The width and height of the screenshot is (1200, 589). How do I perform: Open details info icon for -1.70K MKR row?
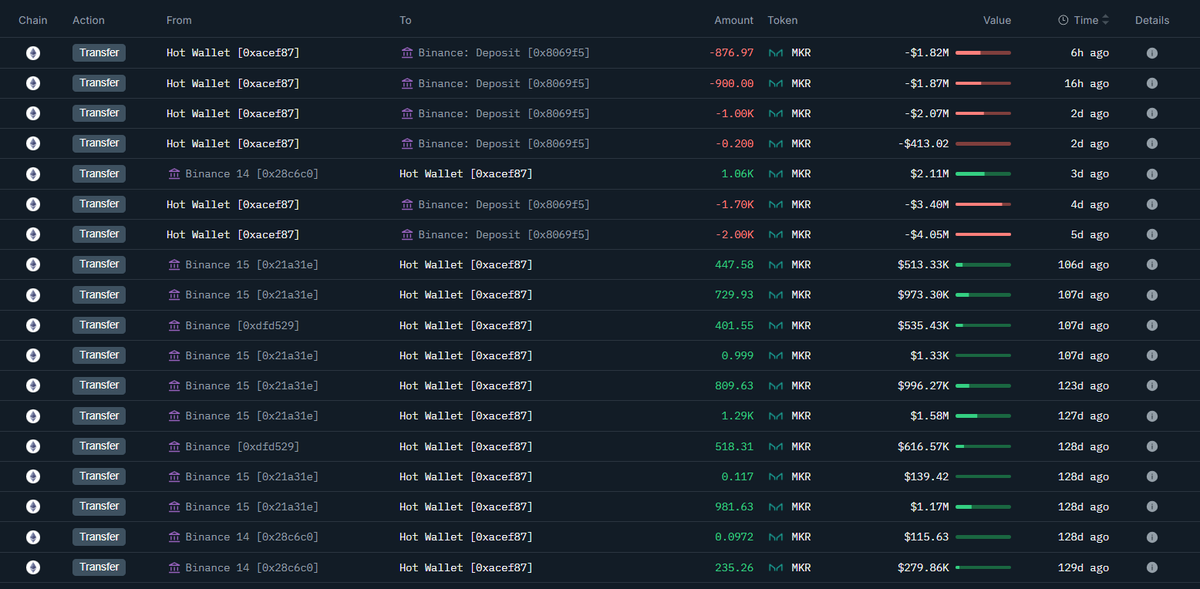[1152, 205]
